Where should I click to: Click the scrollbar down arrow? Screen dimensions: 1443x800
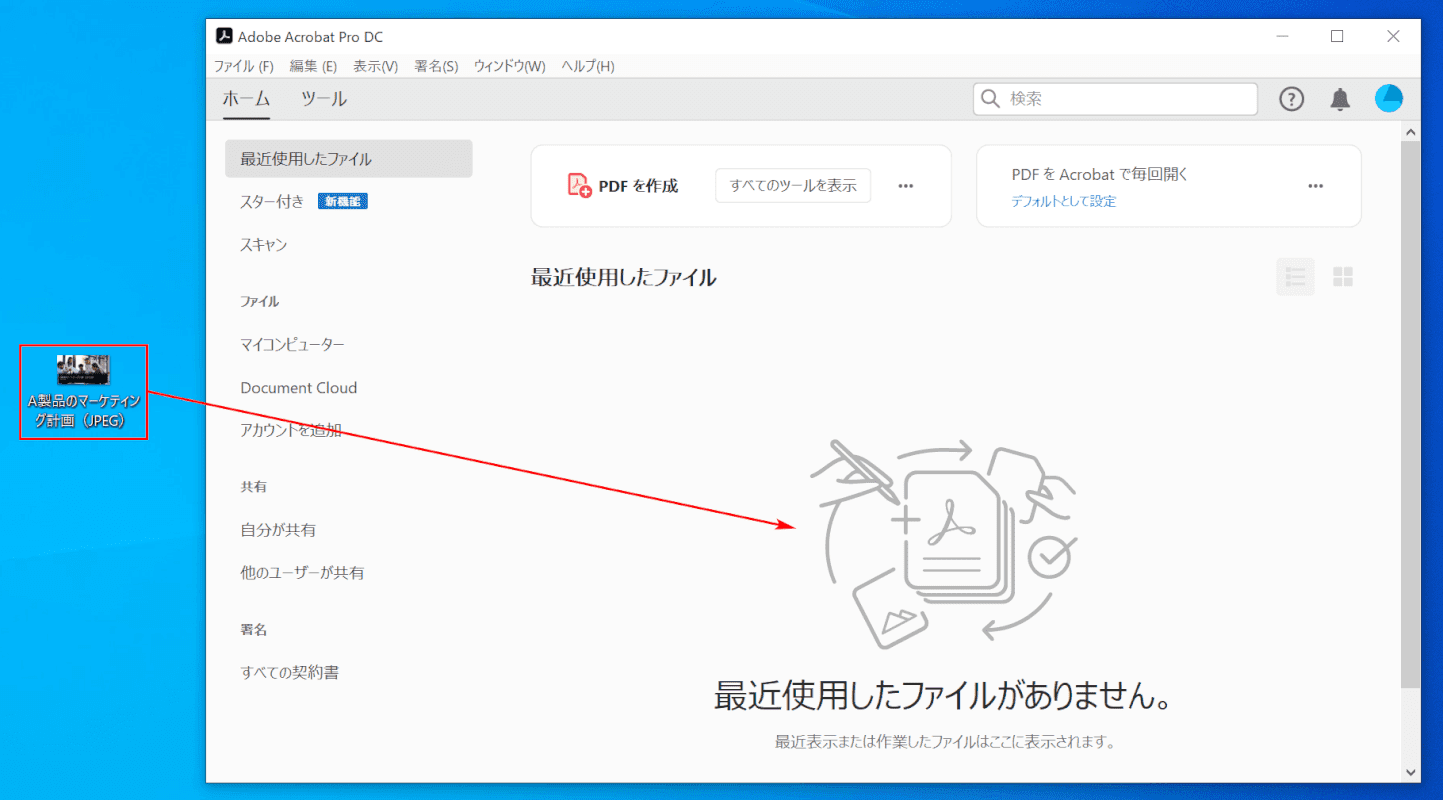pos(1411,772)
